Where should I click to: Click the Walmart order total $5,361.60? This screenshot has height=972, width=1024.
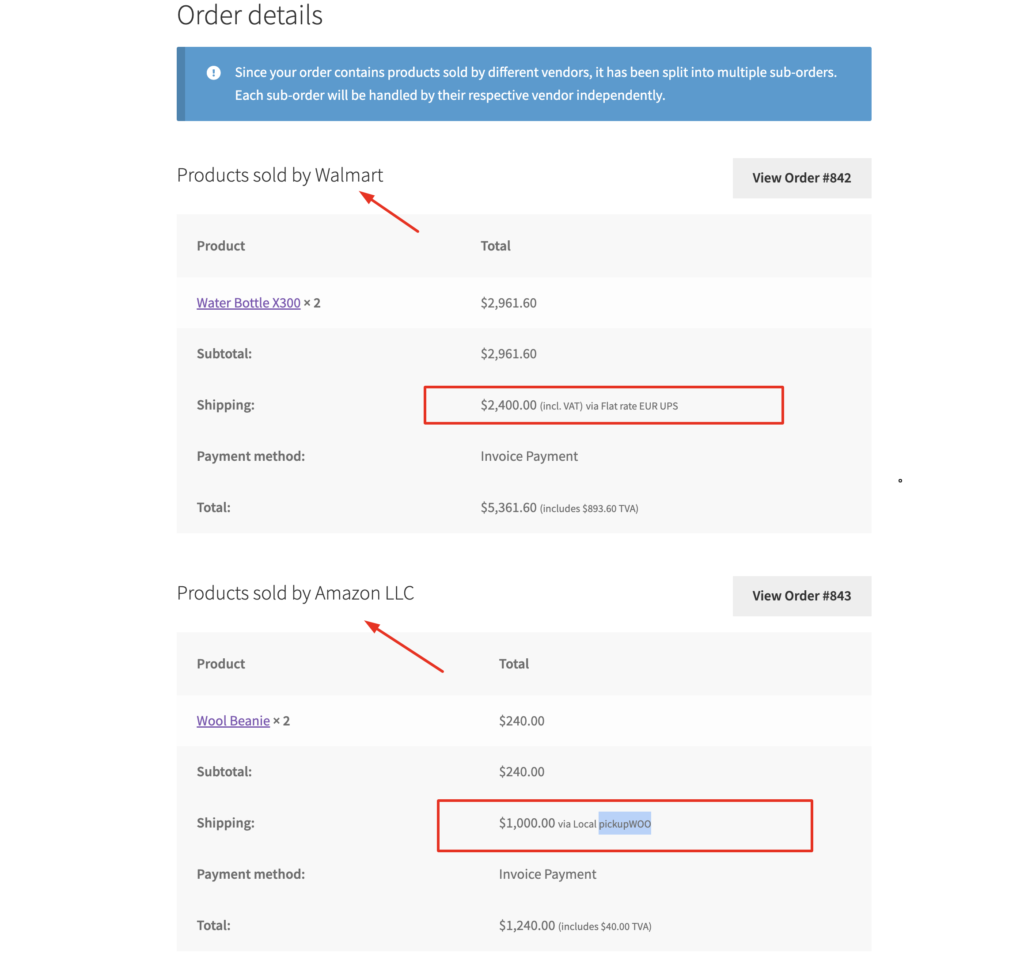(508, 508)
